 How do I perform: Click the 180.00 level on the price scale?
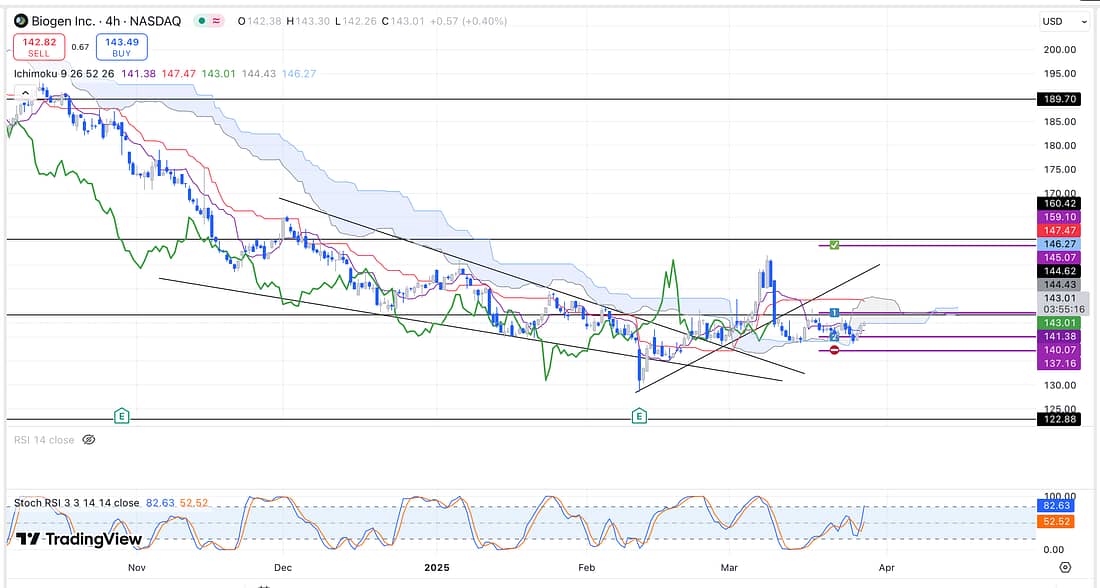1059,146
